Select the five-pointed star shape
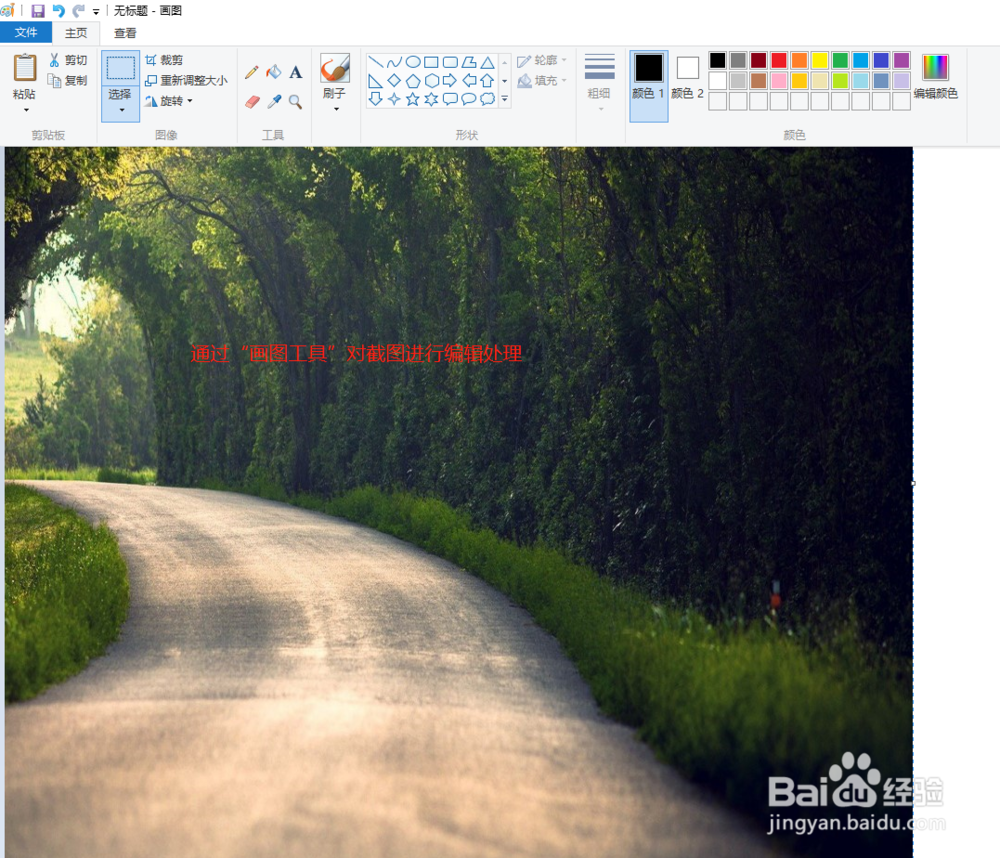 tap(412, 98)
